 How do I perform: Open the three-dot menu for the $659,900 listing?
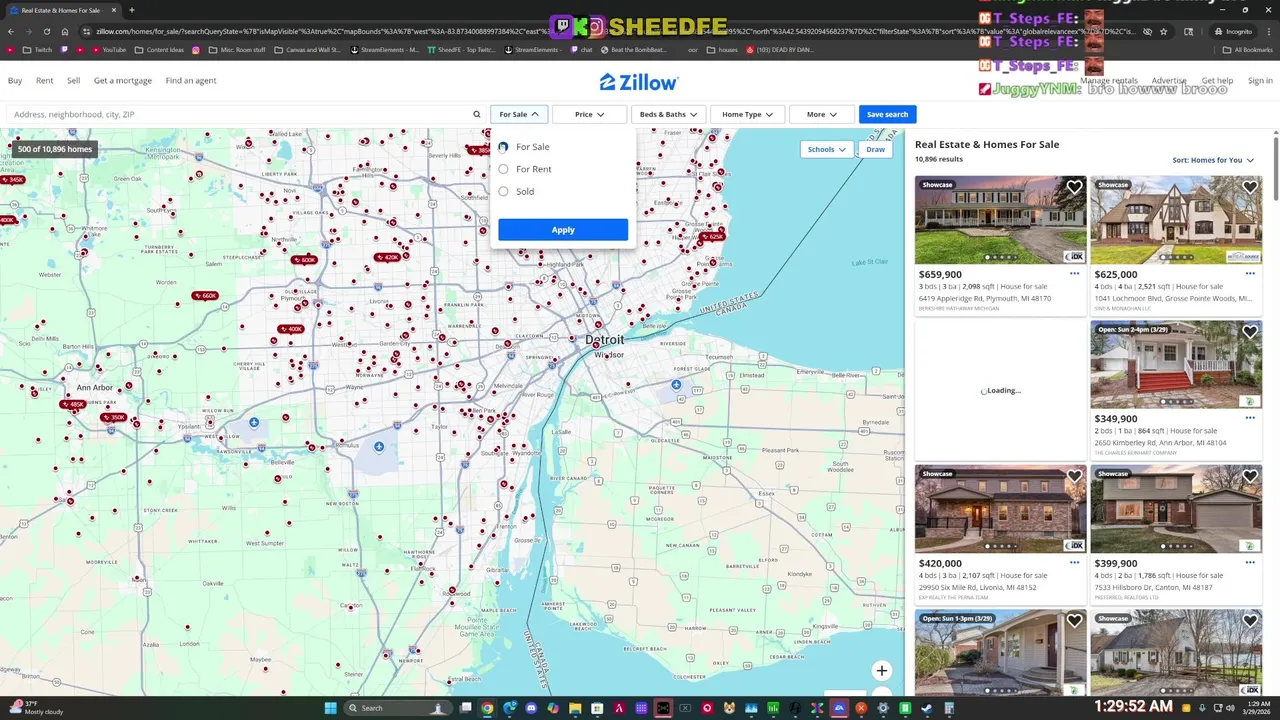[x=1074, y=274]
